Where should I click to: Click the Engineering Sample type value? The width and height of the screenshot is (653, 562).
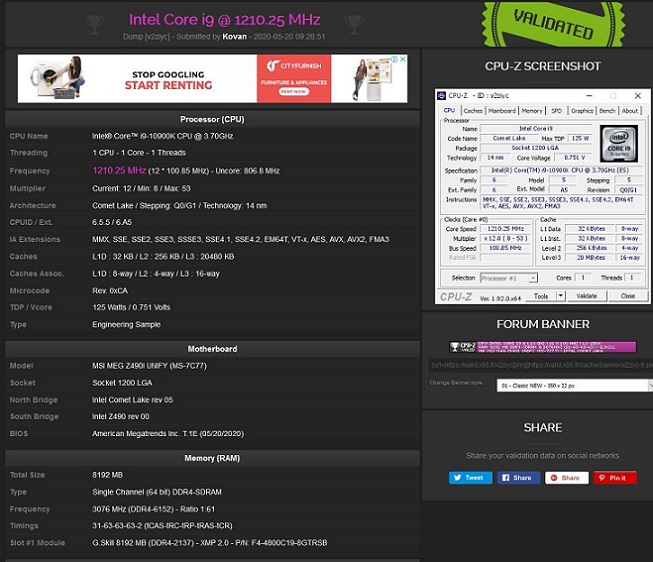[x=126, y=324]
